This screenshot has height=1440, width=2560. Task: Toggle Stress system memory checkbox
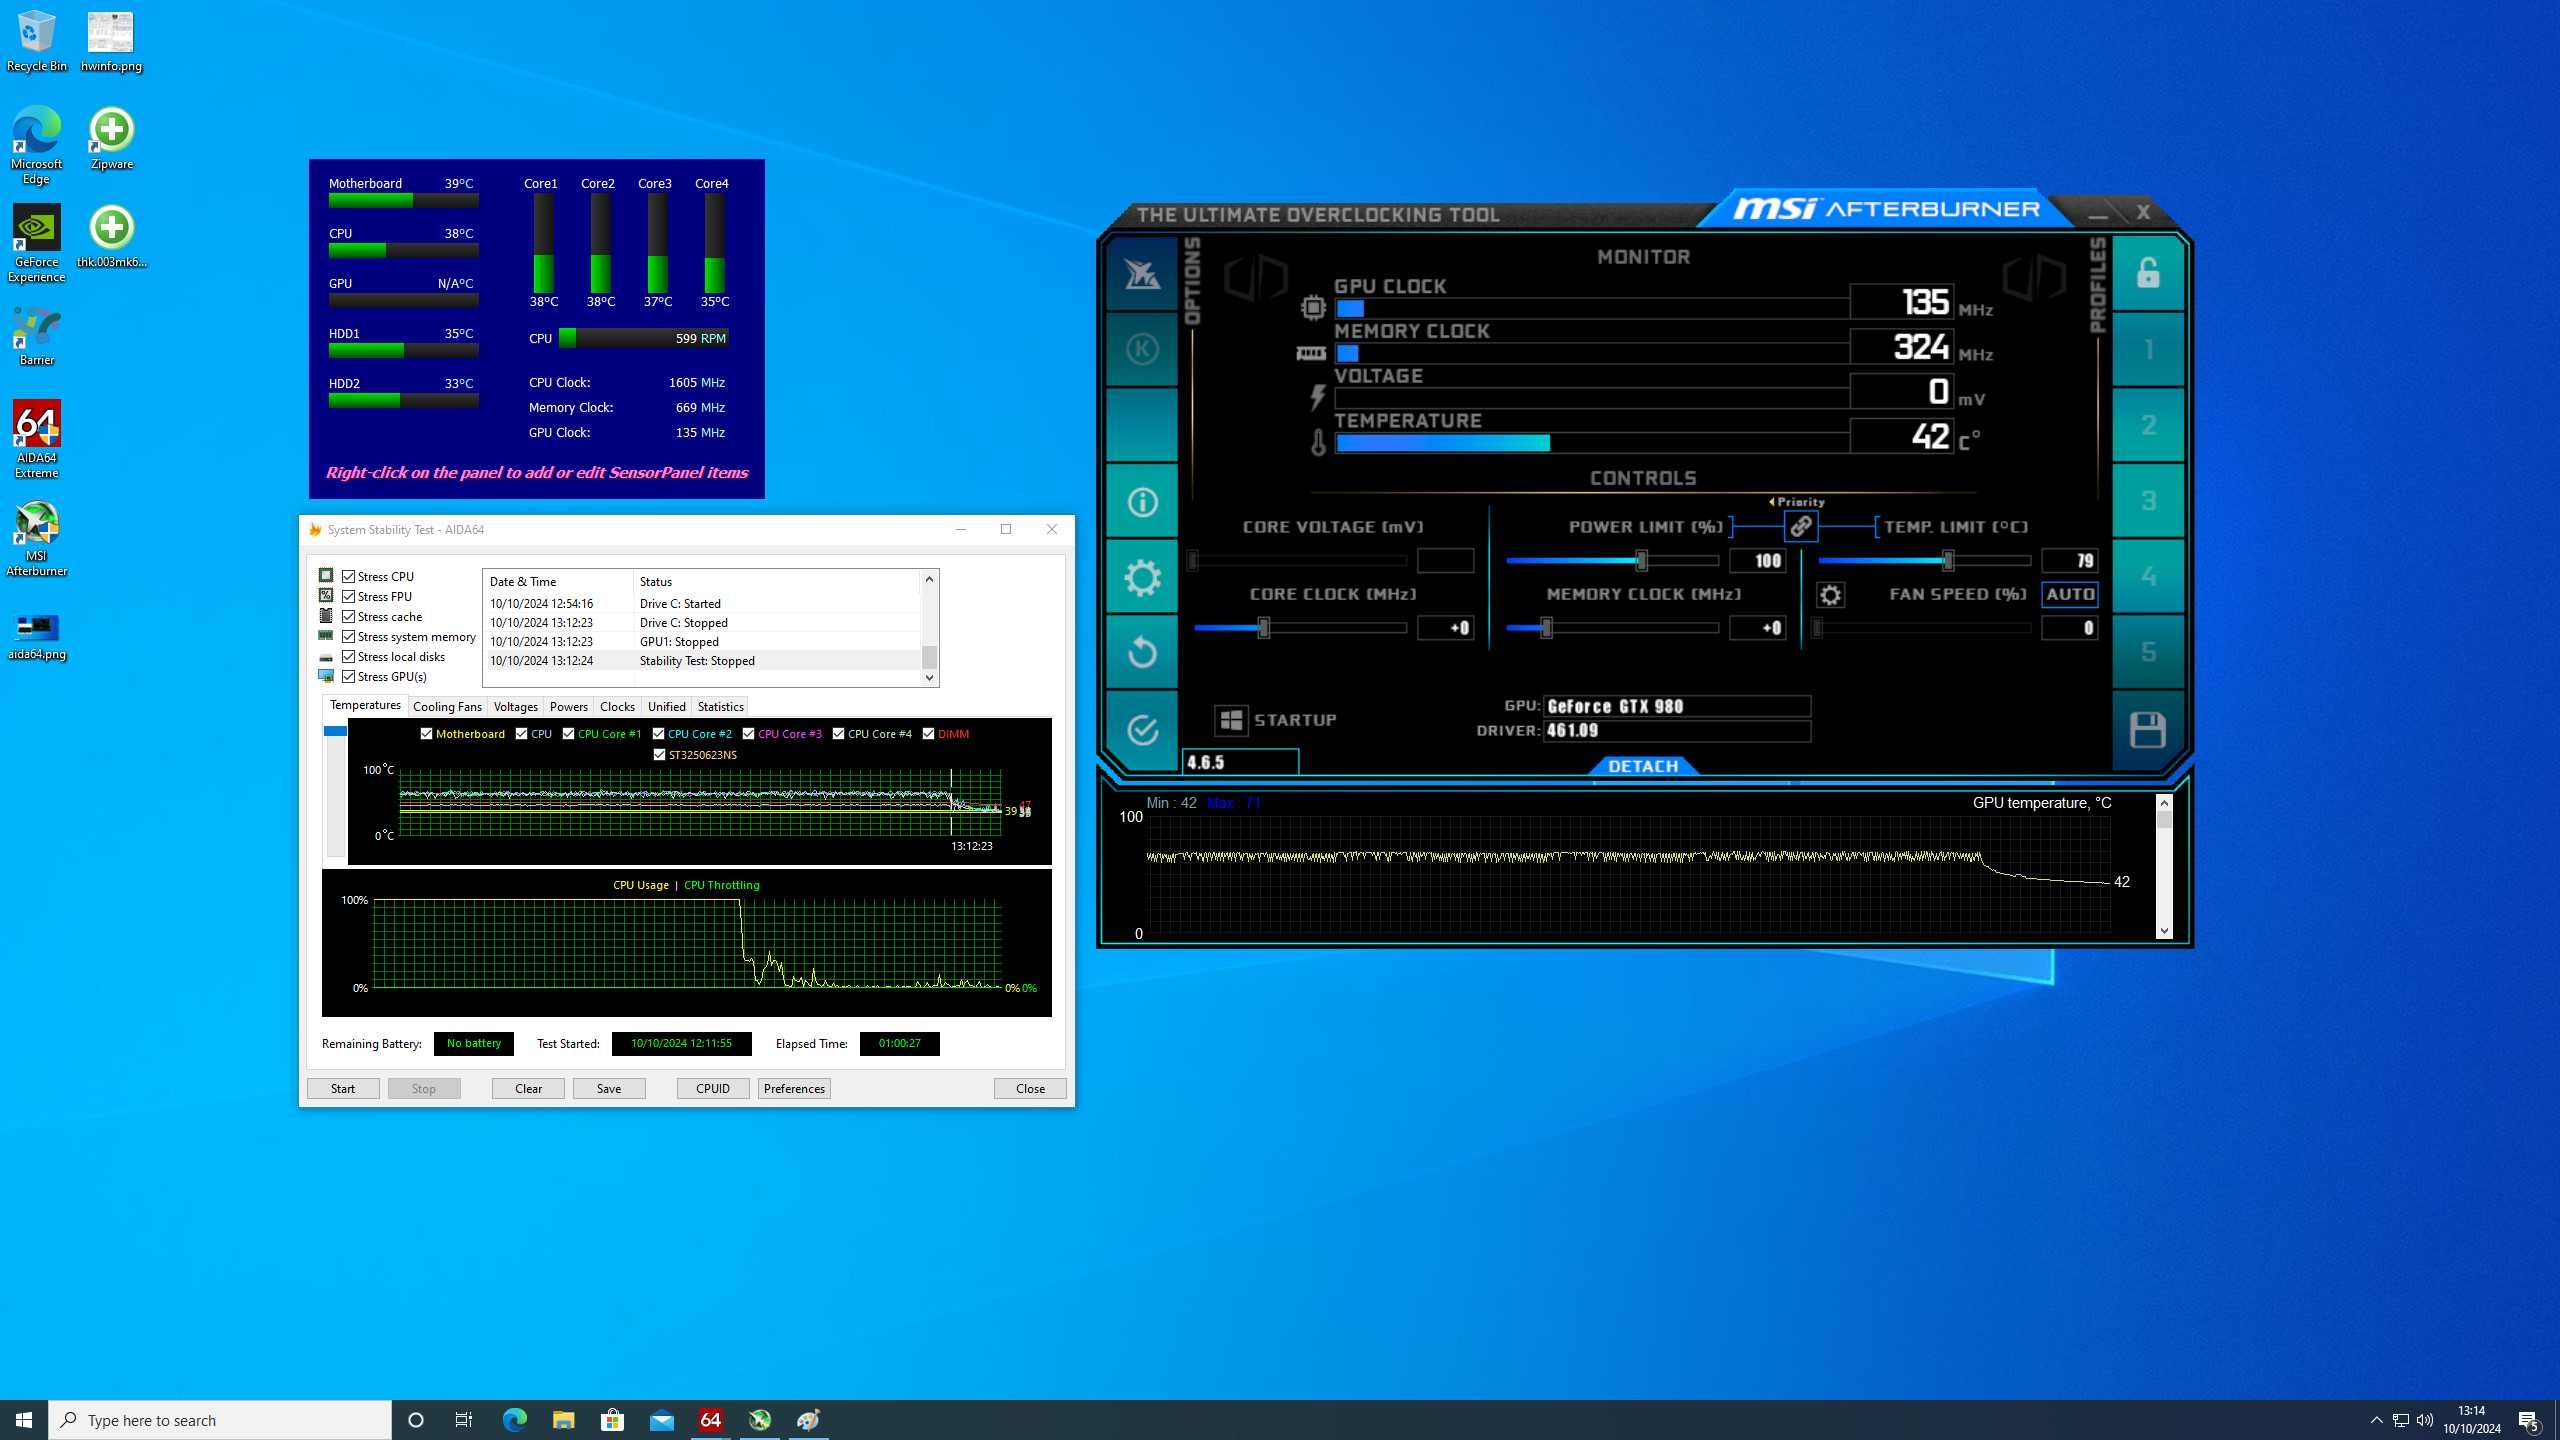[349, 636]
